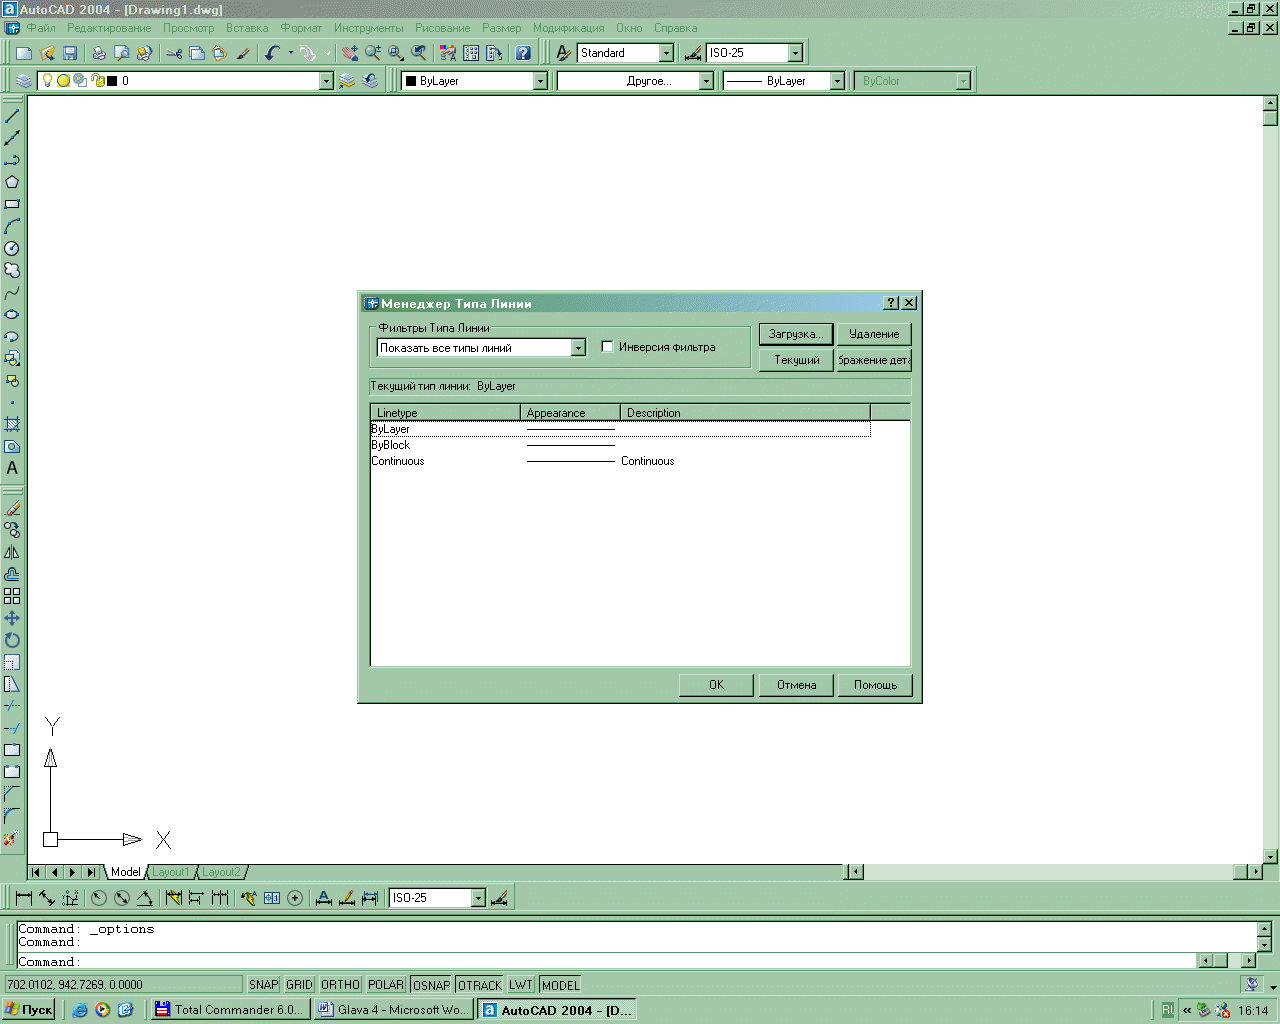Click the Print (plot) icon
1280x1024 pixels.
click(98, 53)
